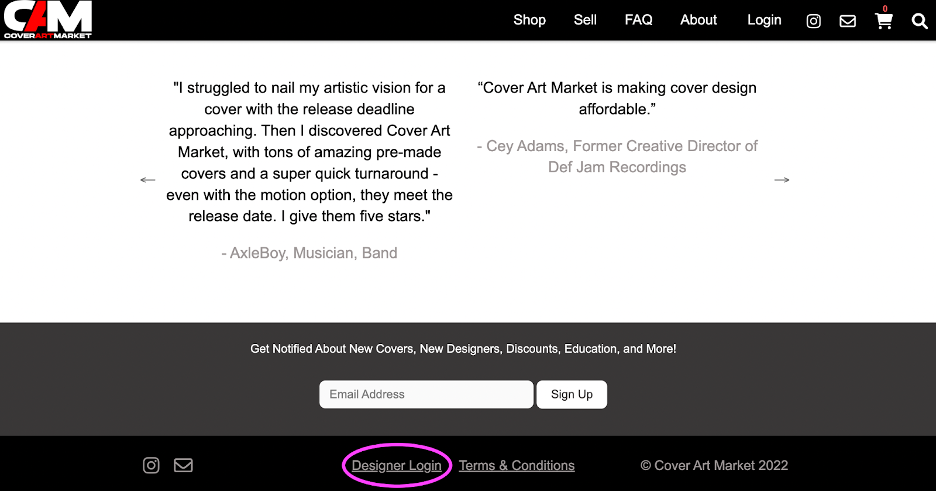
Task: Open footer Instagram icon
Action: pos(151,465)
